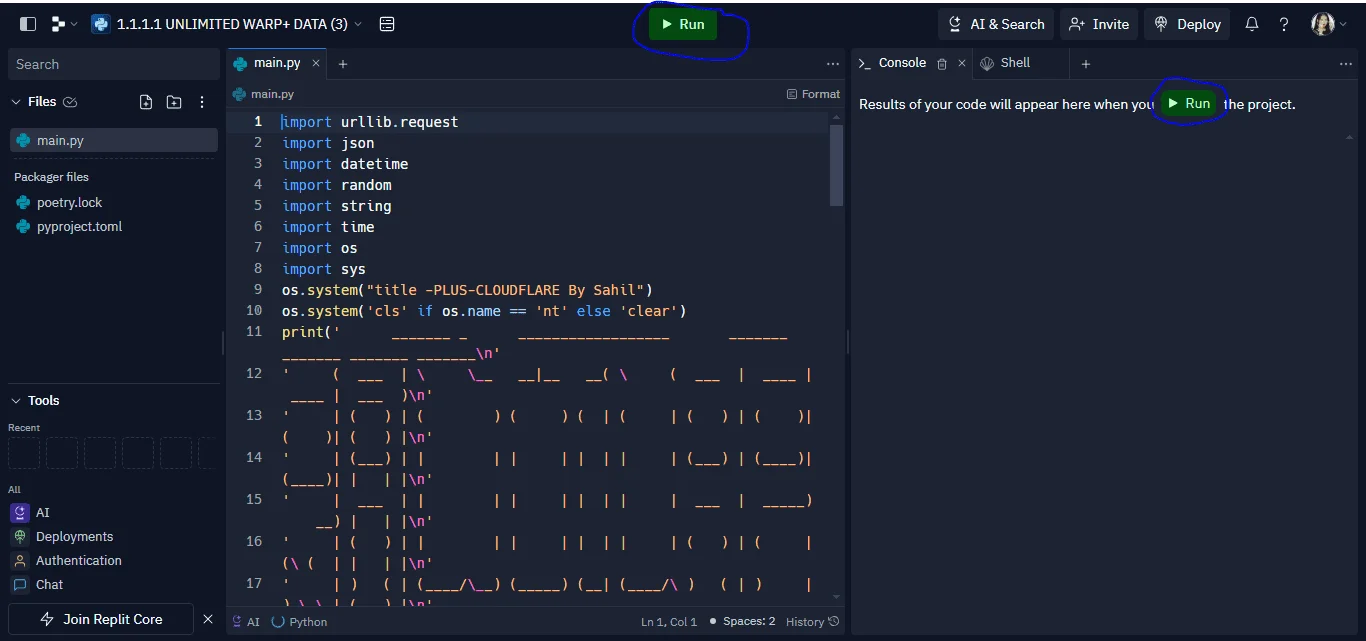This screenshot has height=641, width=1366.
Task: Focus the sidebar Search field
Action: click(113, 64)
